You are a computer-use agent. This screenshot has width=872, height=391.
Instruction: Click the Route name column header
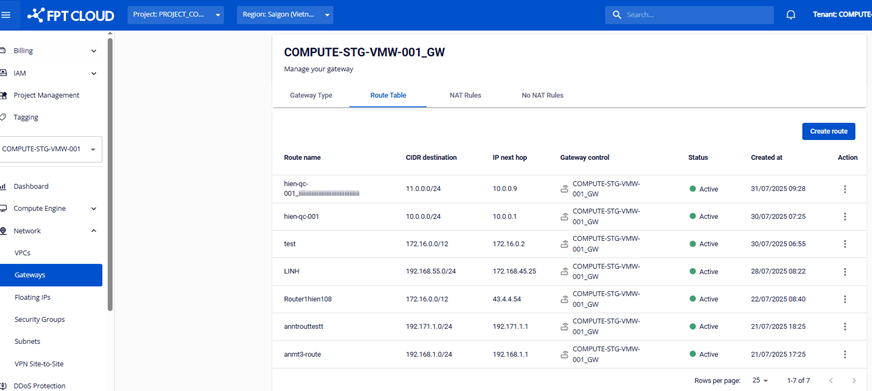point(302,157)
